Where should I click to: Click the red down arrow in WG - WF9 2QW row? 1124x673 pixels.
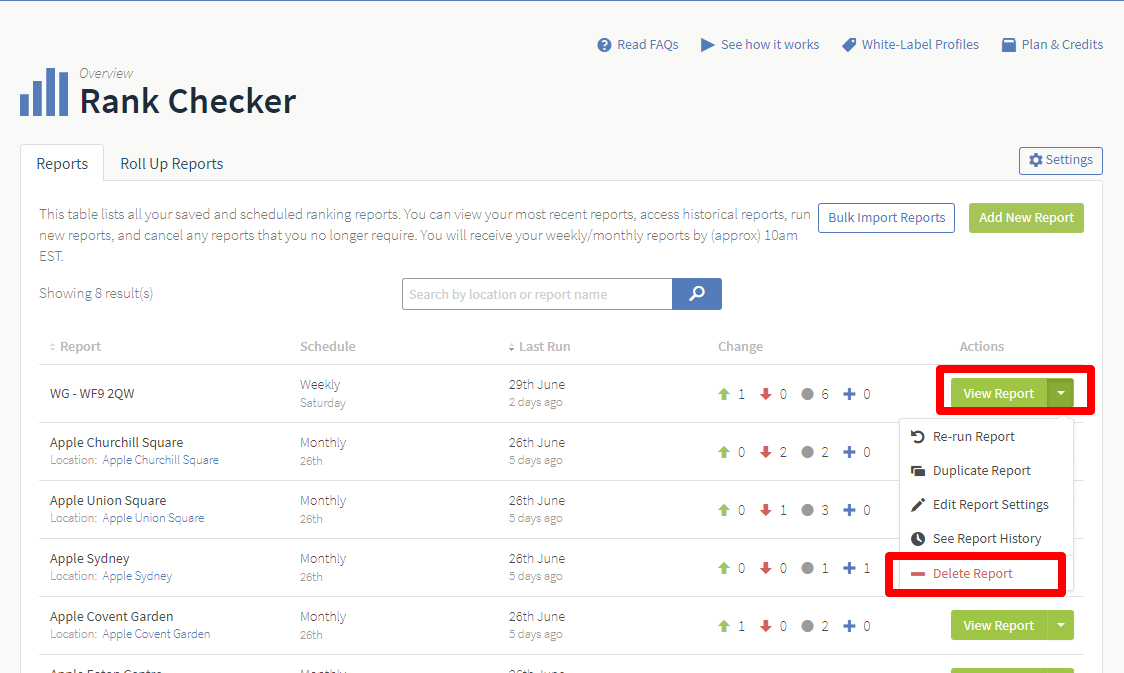(x=766, y=394)
